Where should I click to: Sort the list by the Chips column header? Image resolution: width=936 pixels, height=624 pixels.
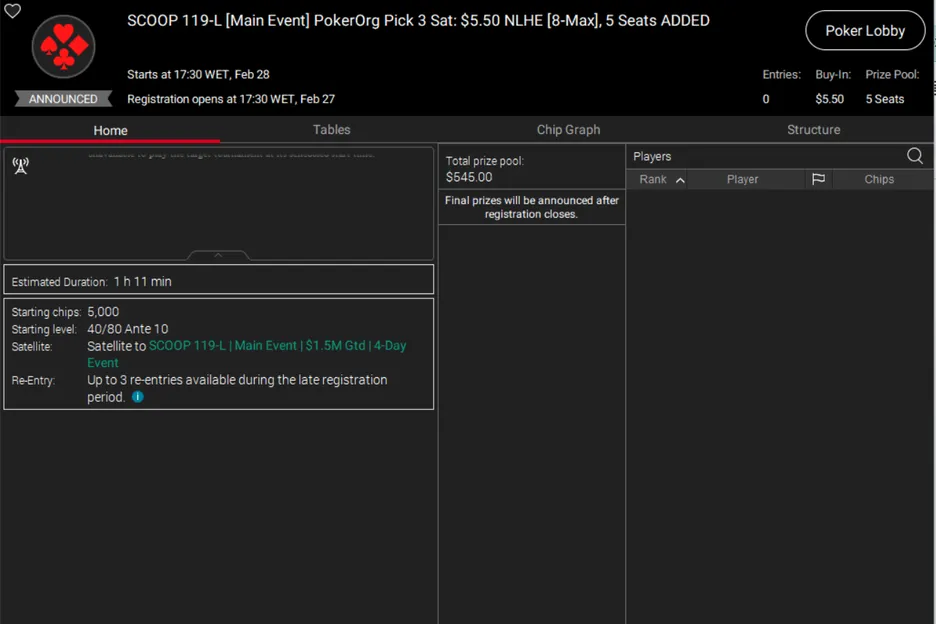pyautogui.click(x=878, y=179)
